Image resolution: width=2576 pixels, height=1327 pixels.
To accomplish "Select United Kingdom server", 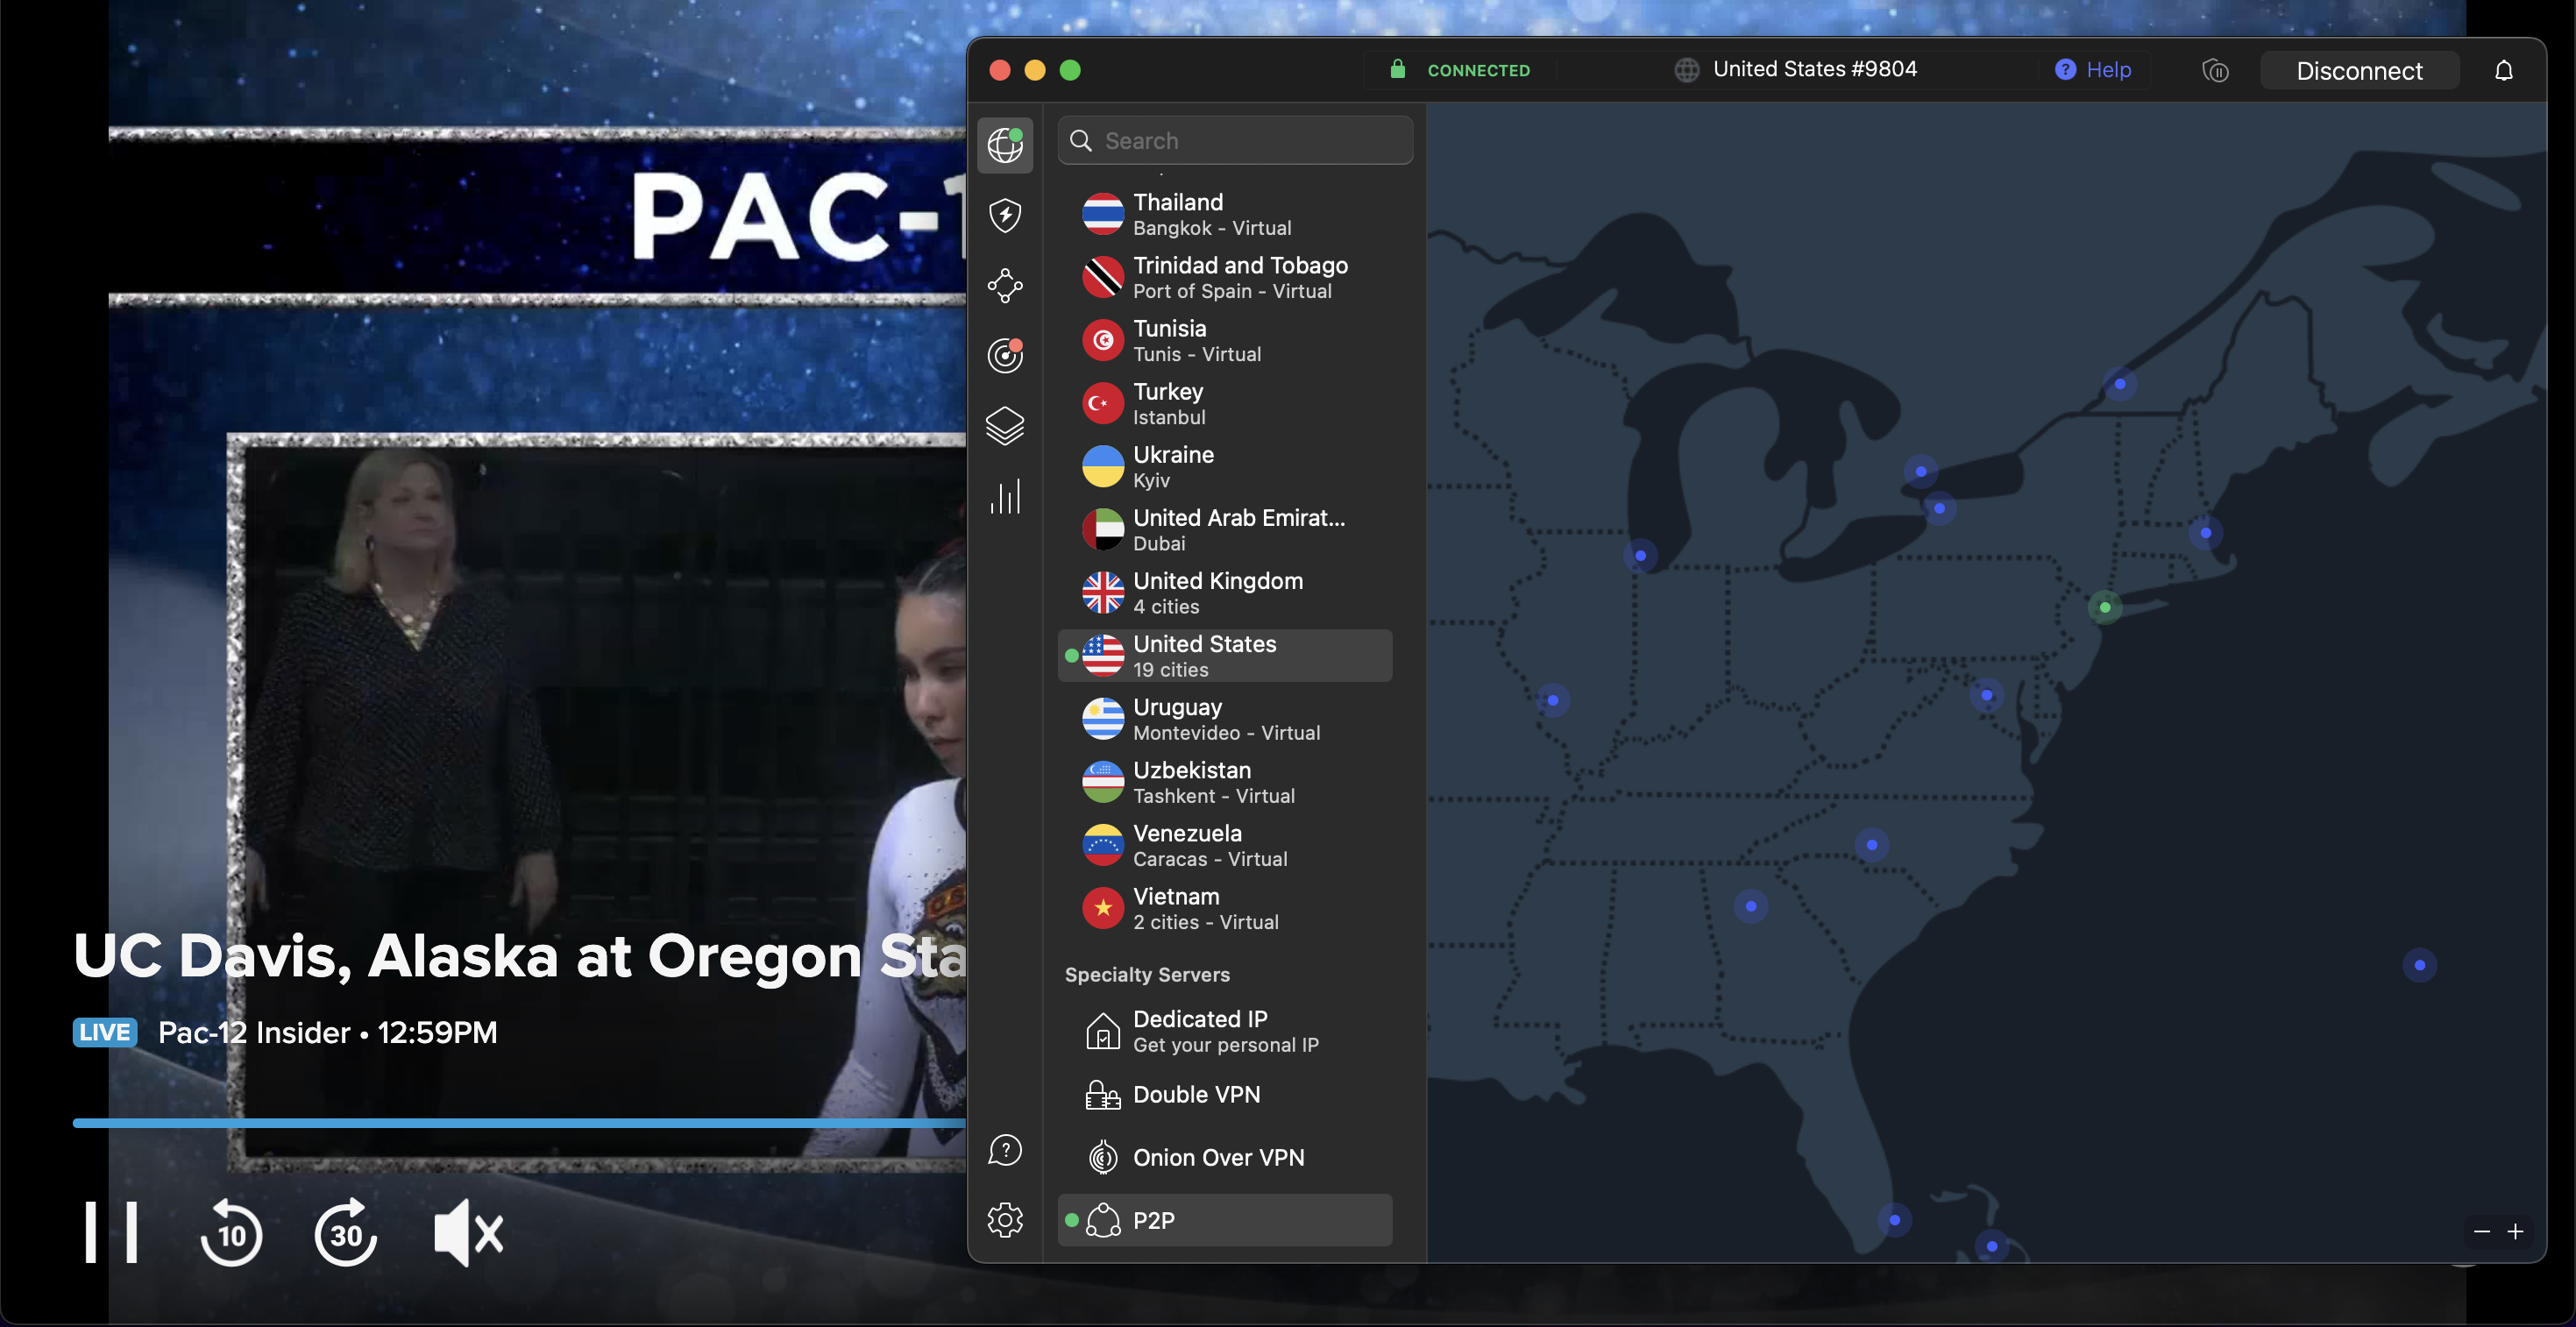I will coord(1225,592).
